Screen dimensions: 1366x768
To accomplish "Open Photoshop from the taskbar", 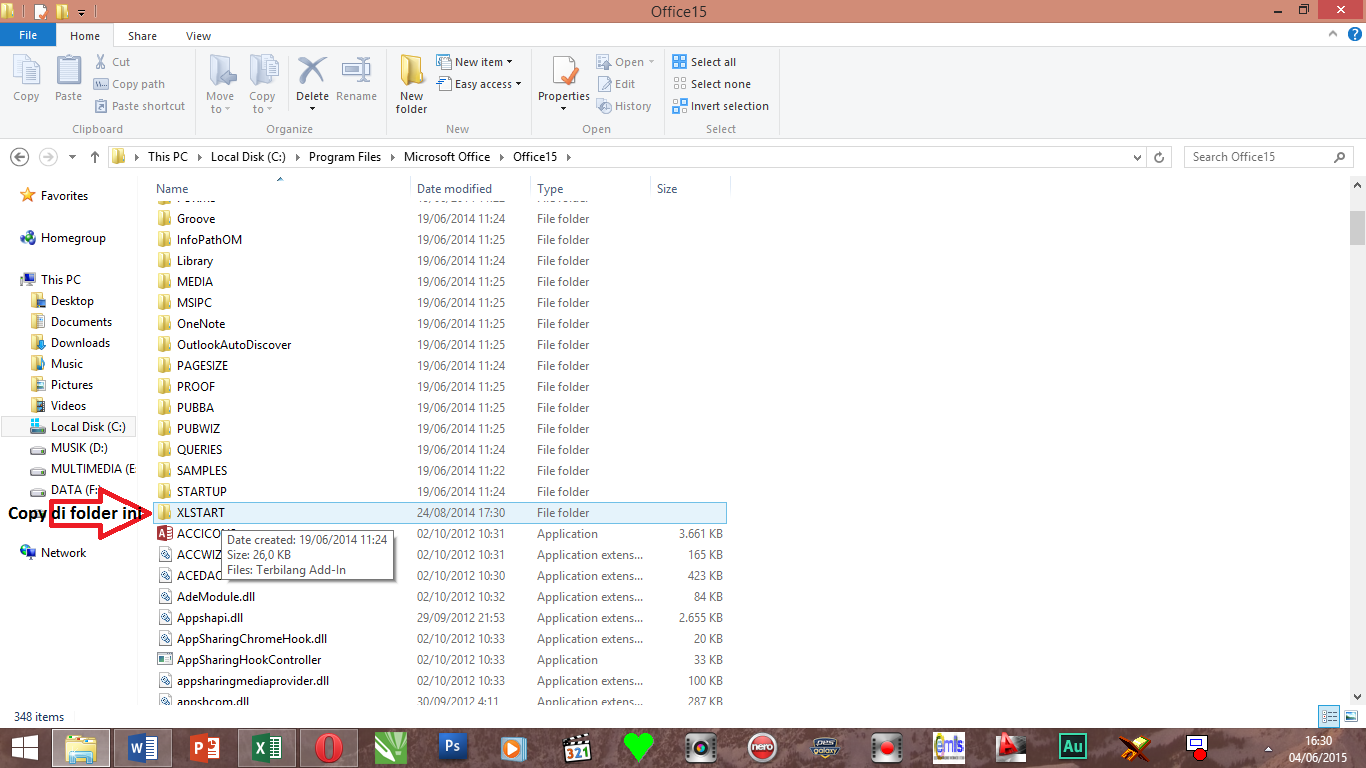I will (x=452, y=748).
